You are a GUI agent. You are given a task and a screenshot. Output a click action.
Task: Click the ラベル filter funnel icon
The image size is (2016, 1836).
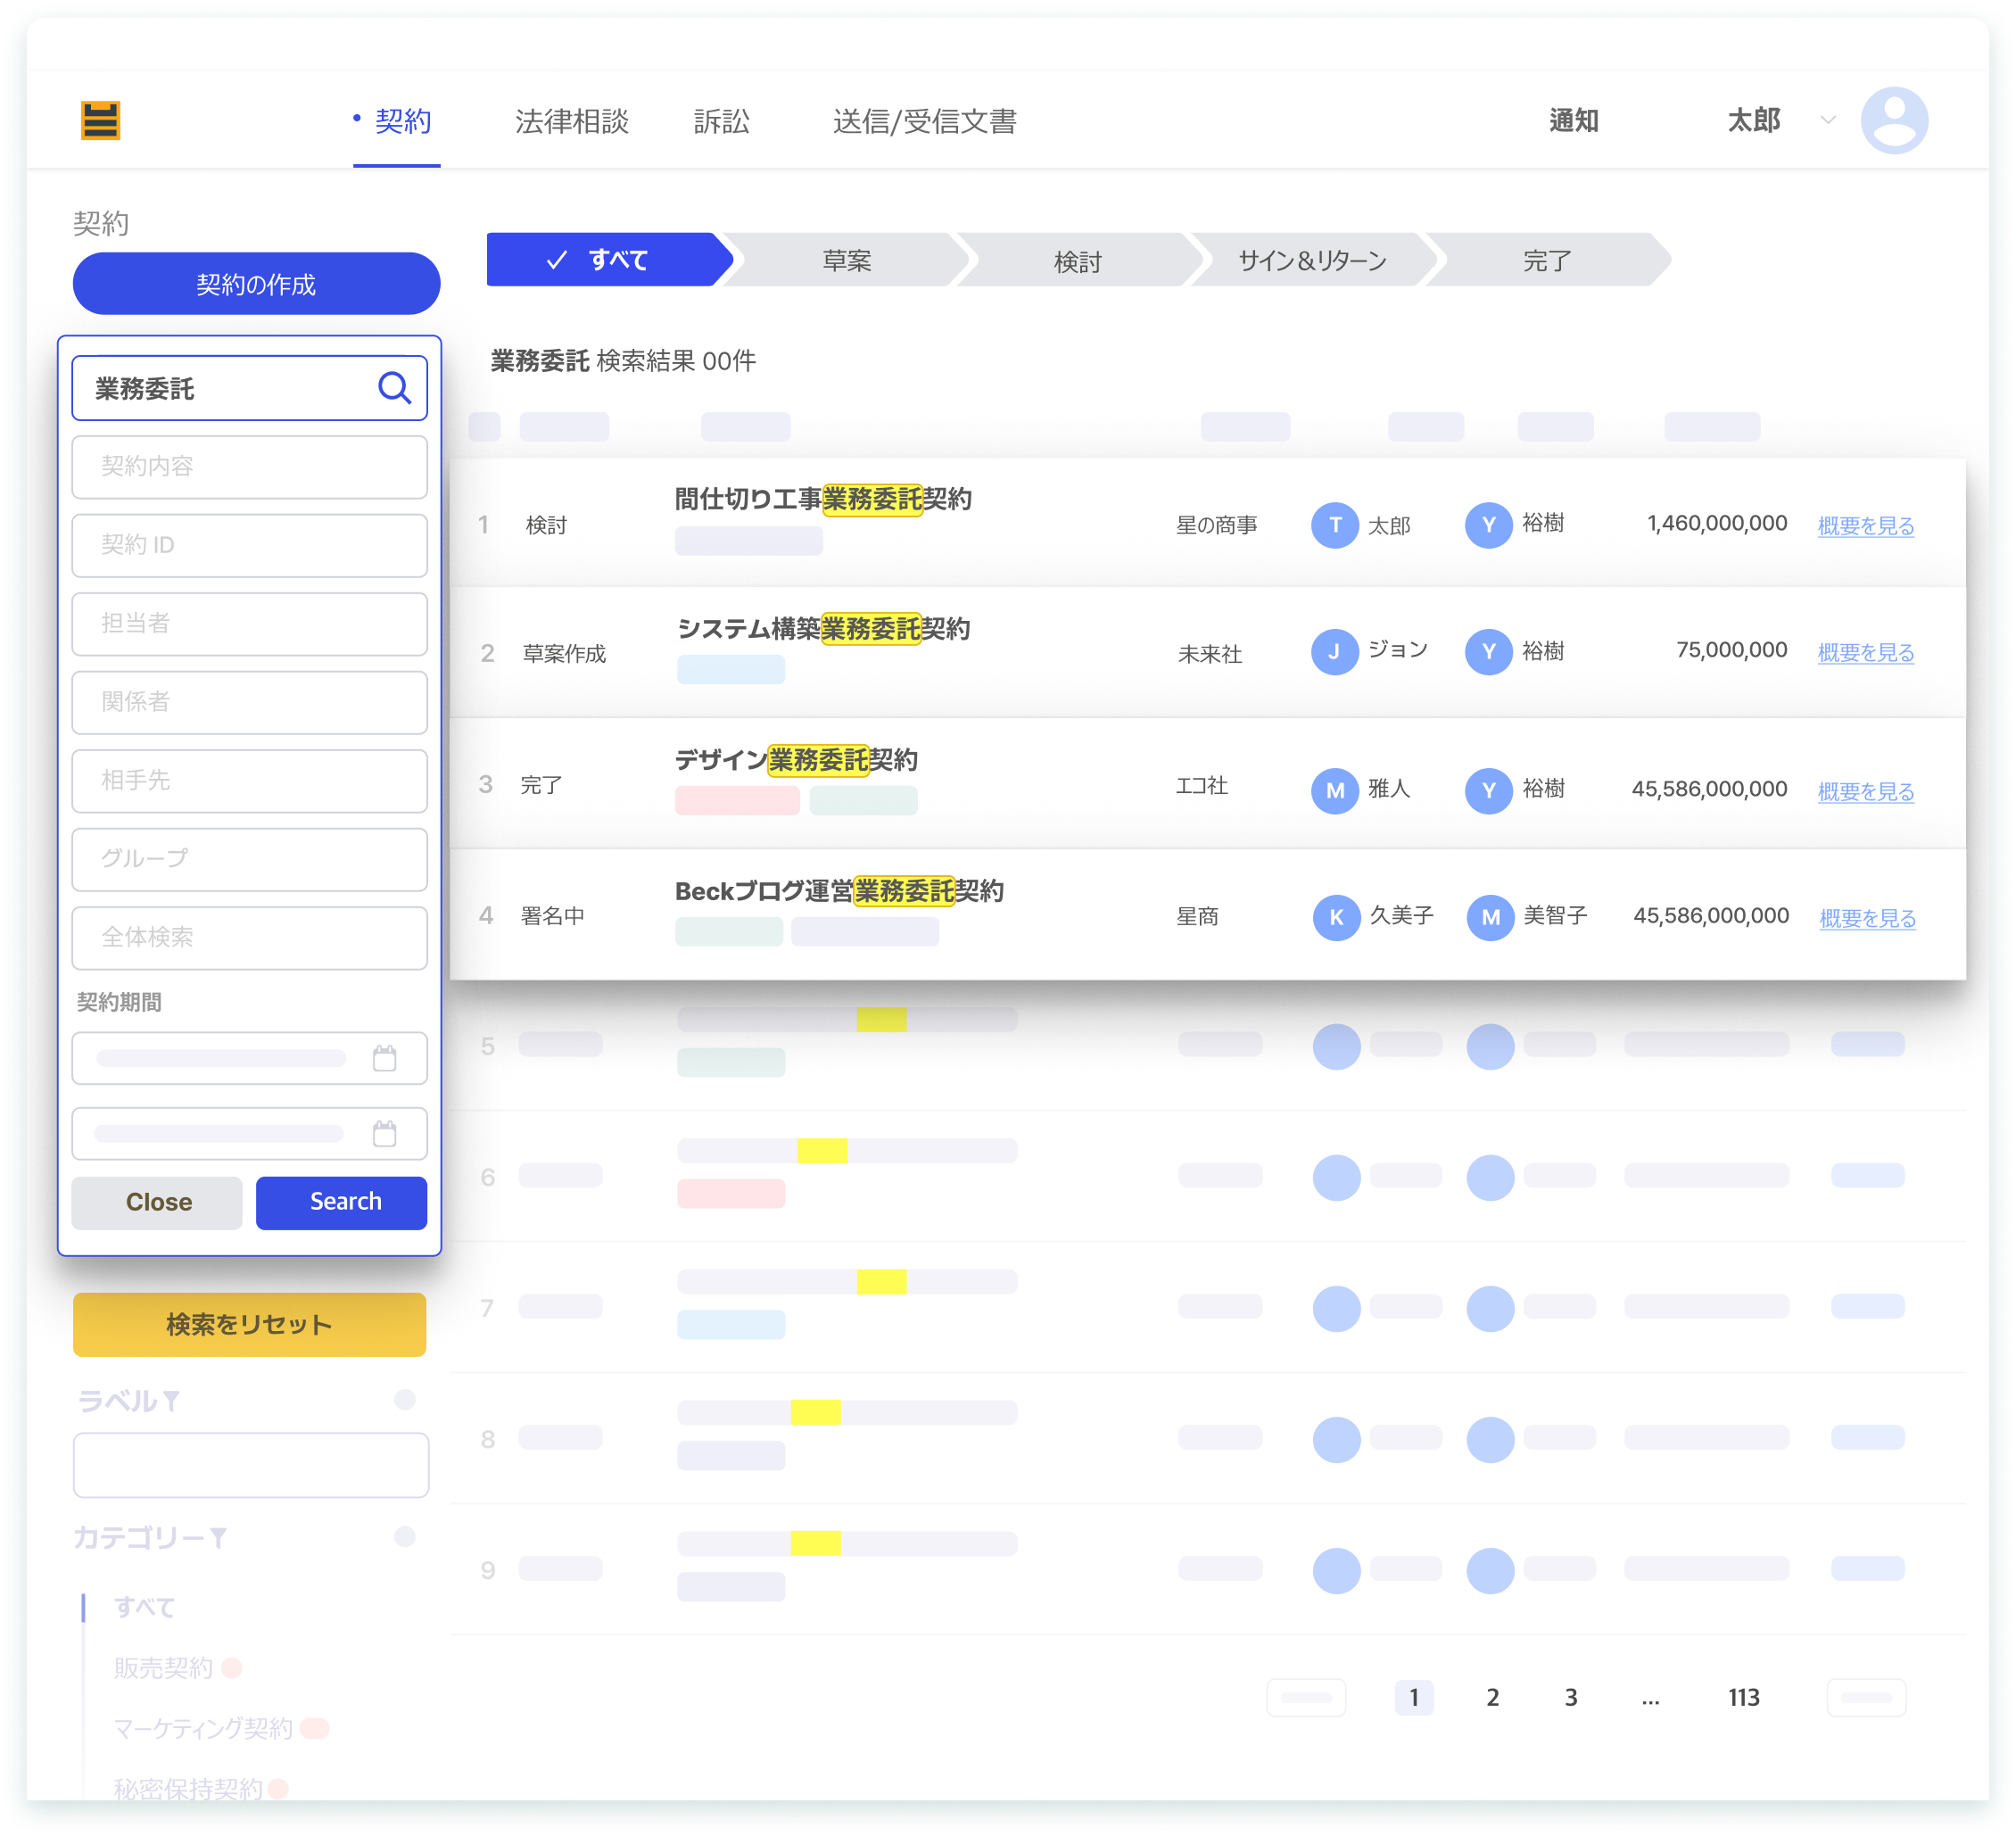[171, 1401]
